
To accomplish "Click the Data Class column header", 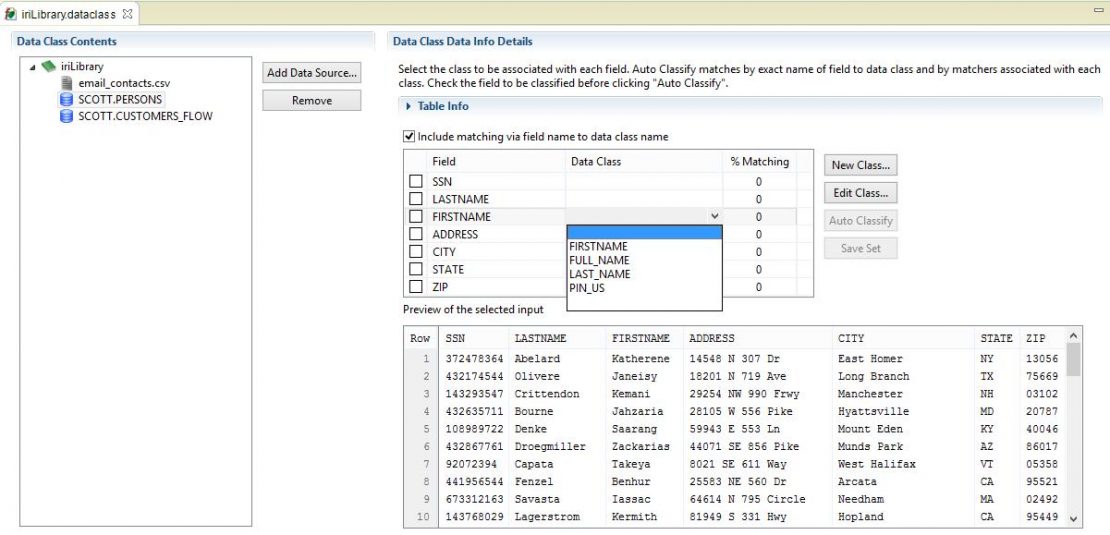I will coord(644,161).
